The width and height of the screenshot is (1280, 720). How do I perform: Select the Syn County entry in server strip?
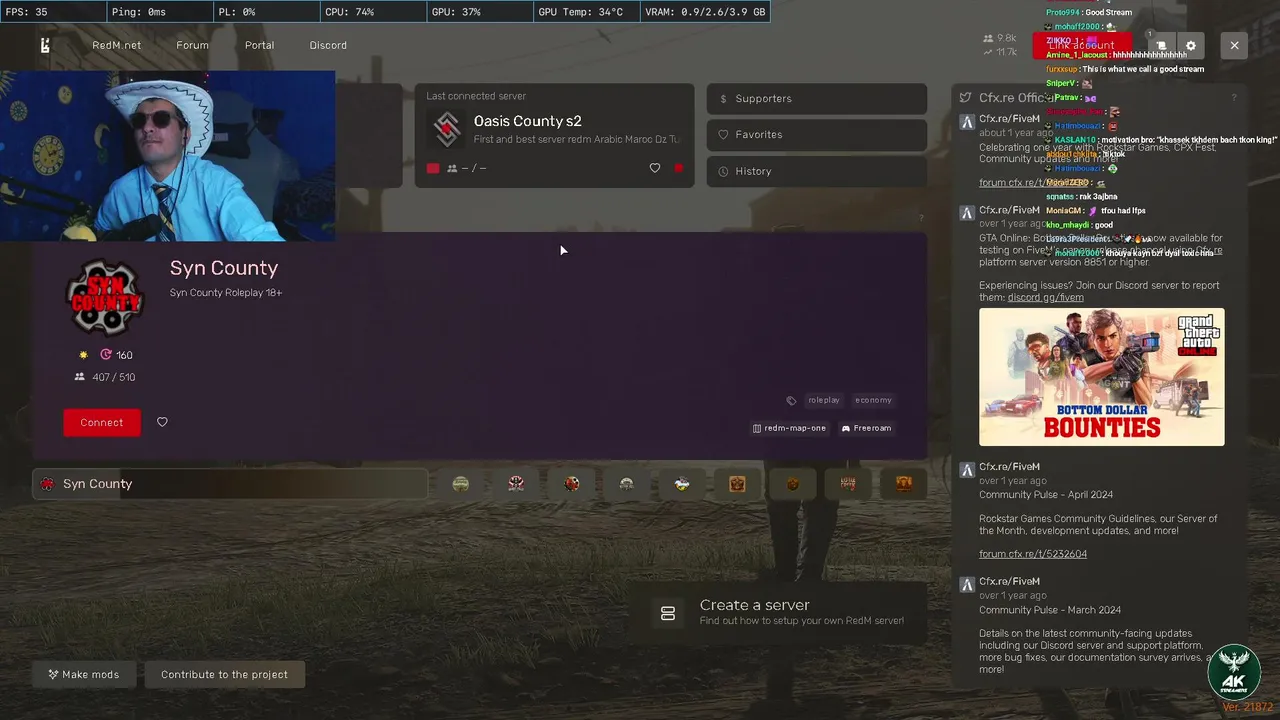(x=230, y=484)
